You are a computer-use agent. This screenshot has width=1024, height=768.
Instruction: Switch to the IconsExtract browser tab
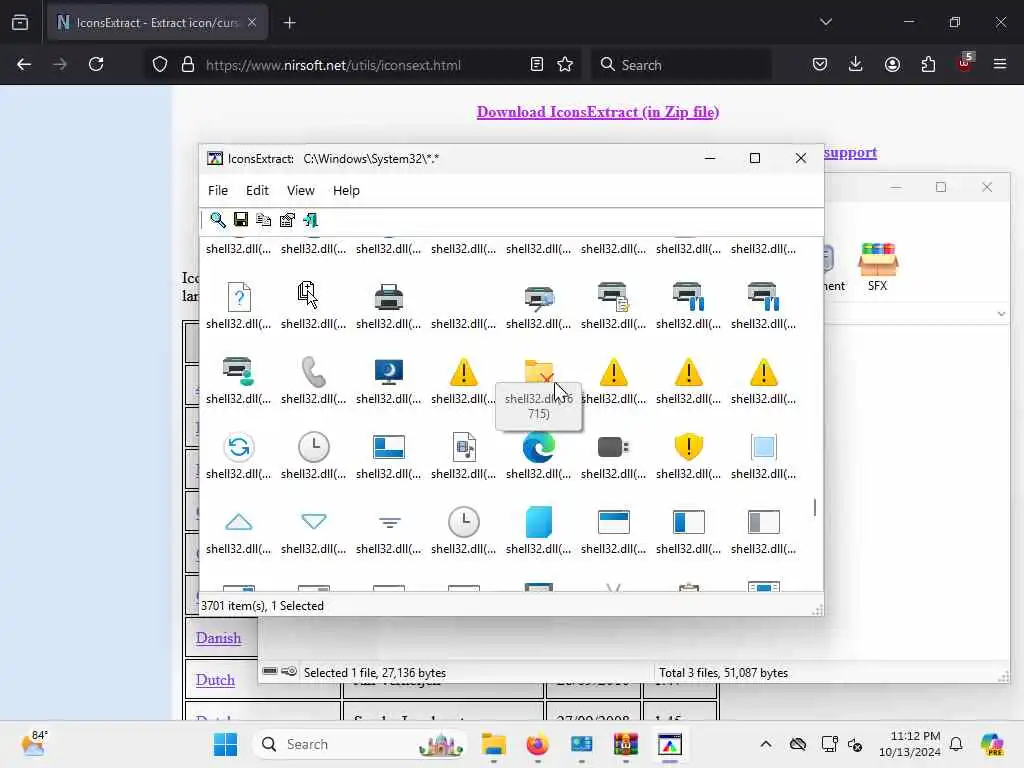point(157,23)
